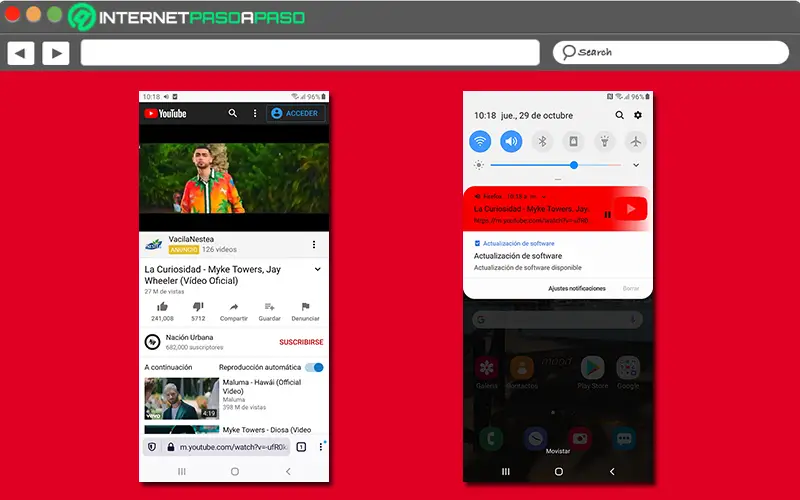Image resolution: width=800 pixels, height=500 pixels.
Task: Click SUSCRIBIRSE to Nación Urbana
Action: (x=301, y=342)
